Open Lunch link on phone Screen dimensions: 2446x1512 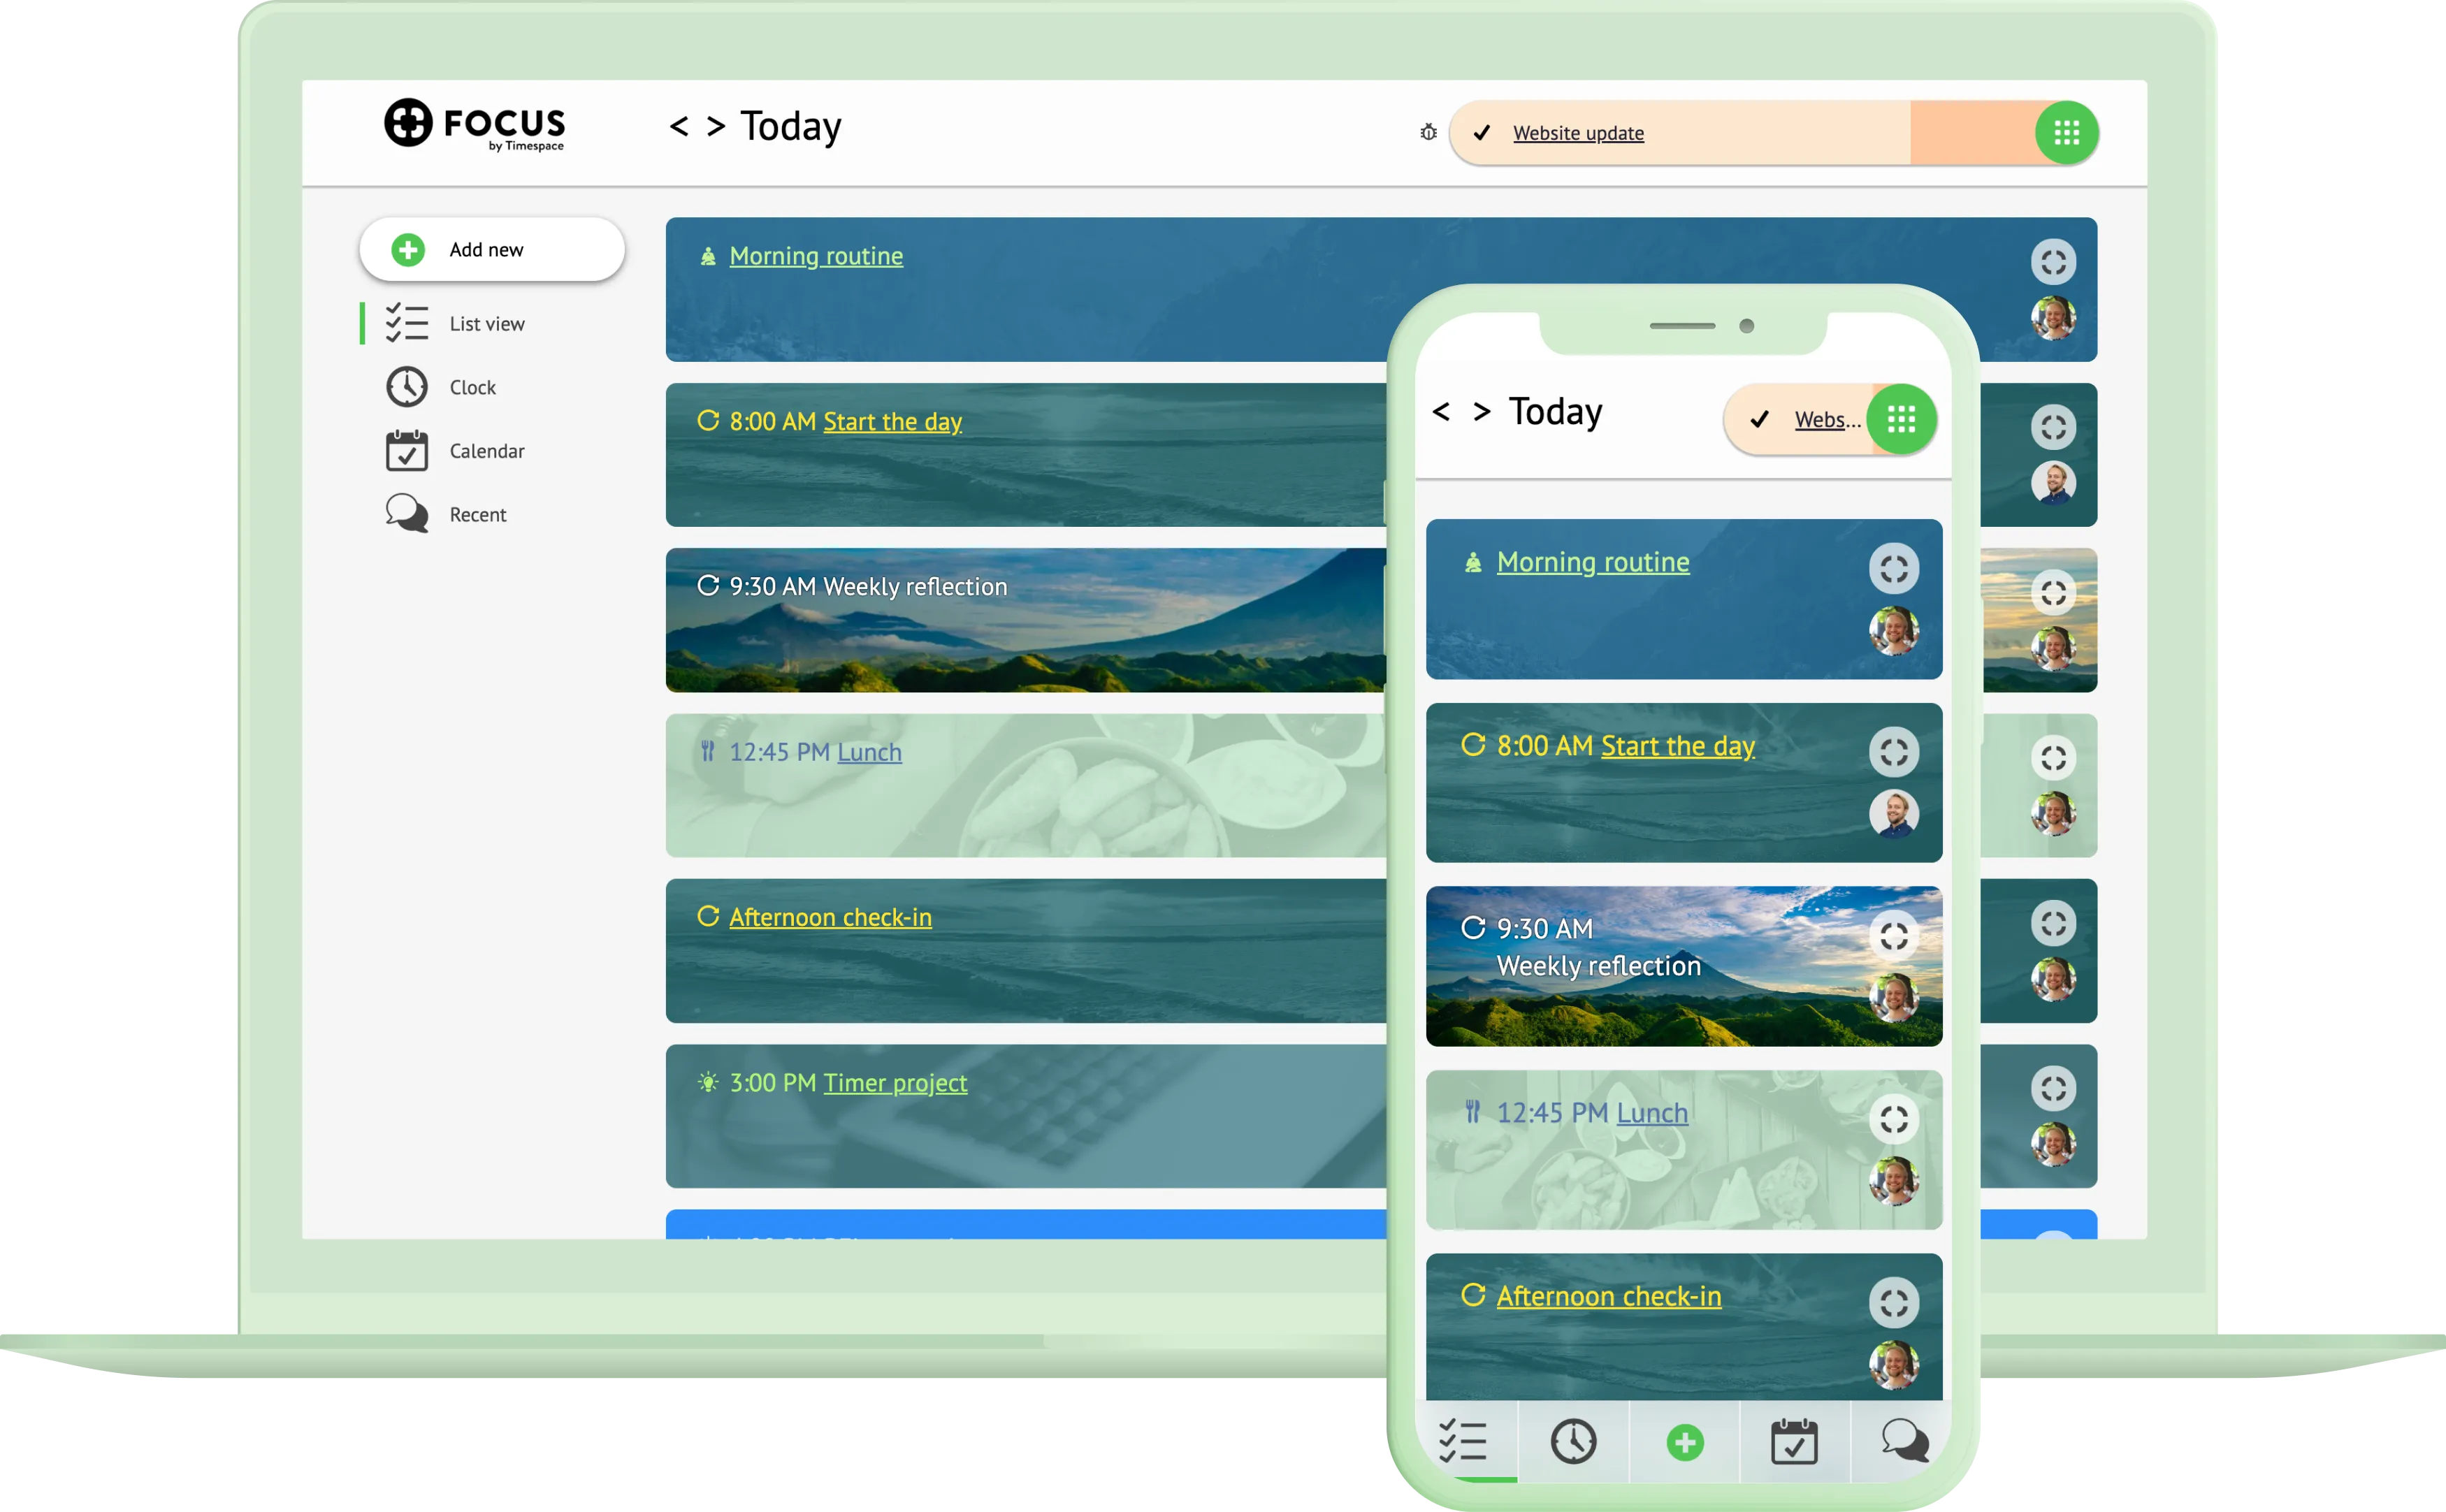click(x=1652, y=1113)
